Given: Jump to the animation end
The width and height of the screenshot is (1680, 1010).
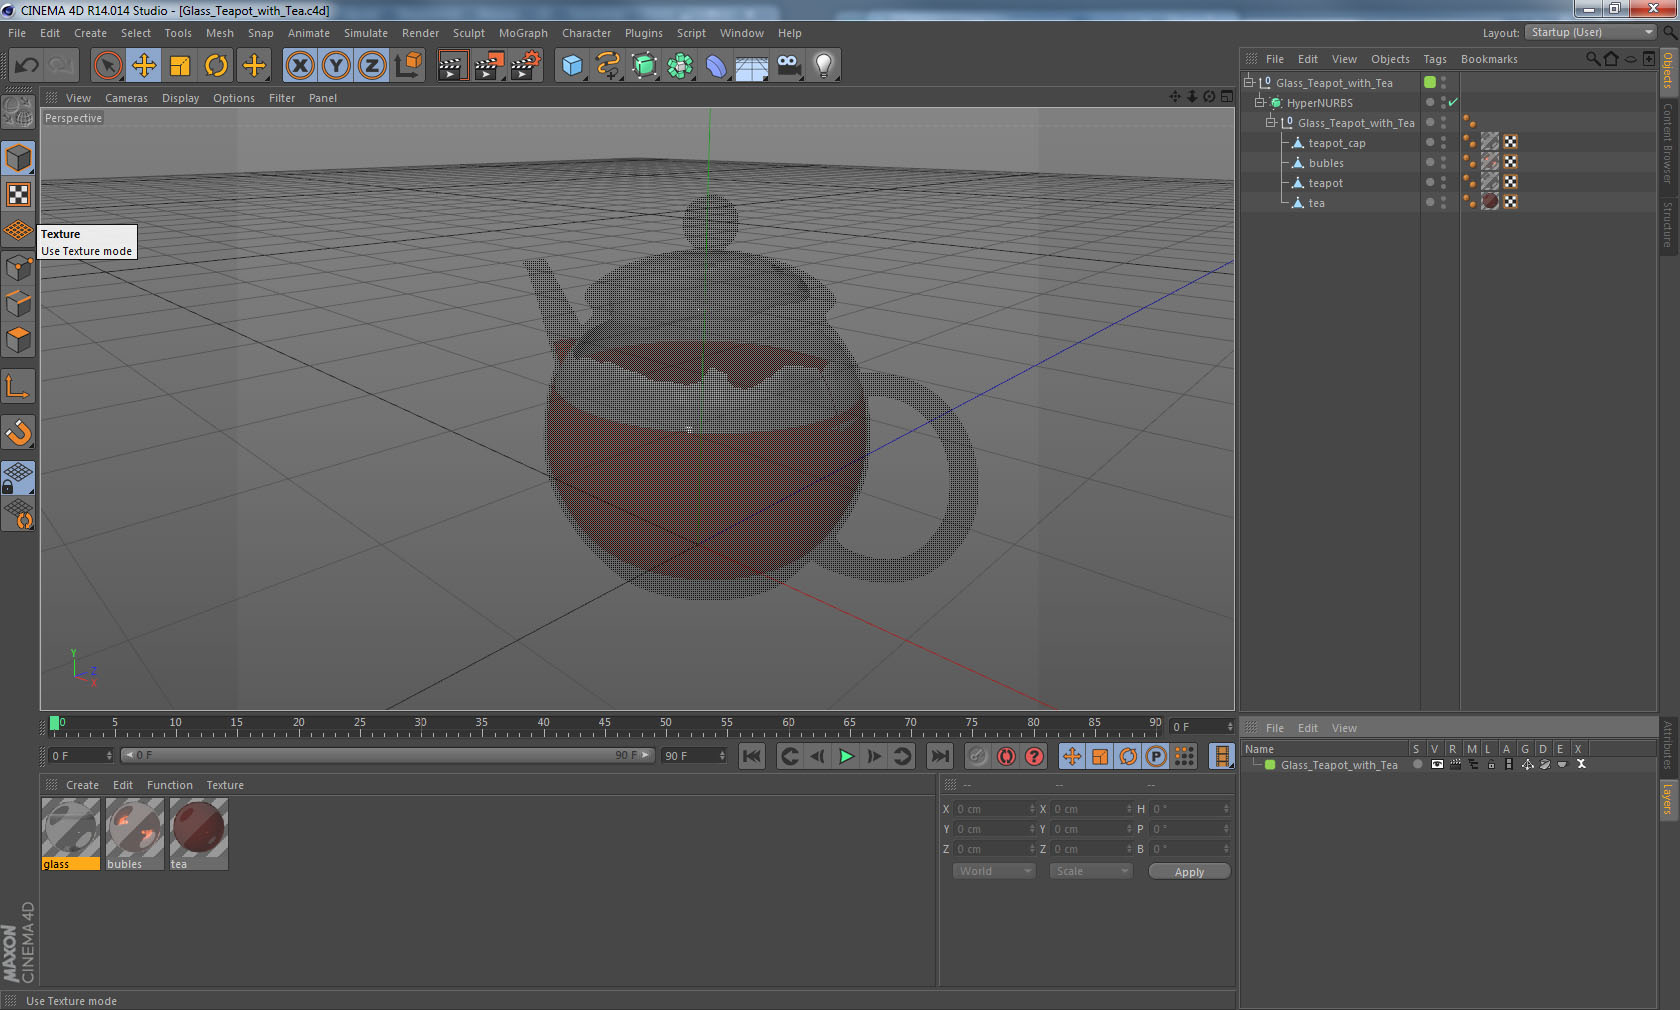Looking at the screenshot, I should coord(939,756).
